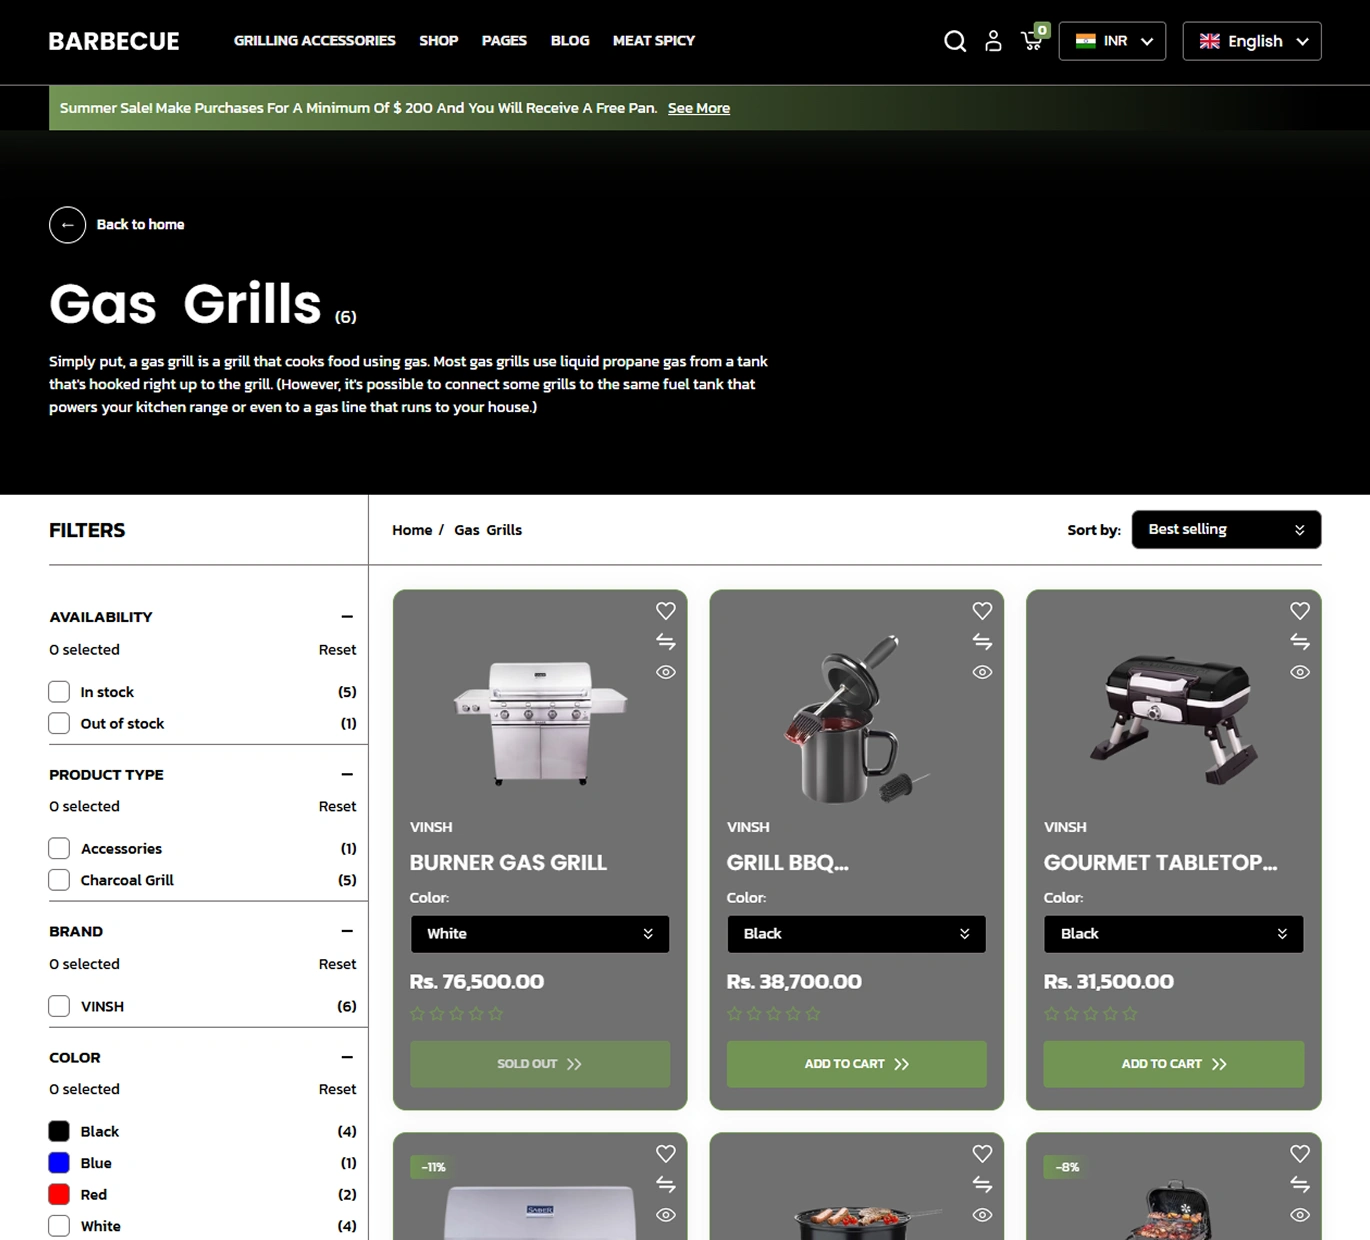Collapse the Product Type filter section
The height and width of the screenshot is (1240, 1370).
(x=347, y=774)
